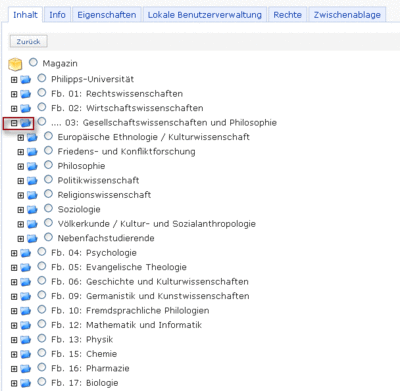Screen dimensions: 400x391
Task: Click folder icon next to Religionswissenschaft
Action: pos(32,195)
